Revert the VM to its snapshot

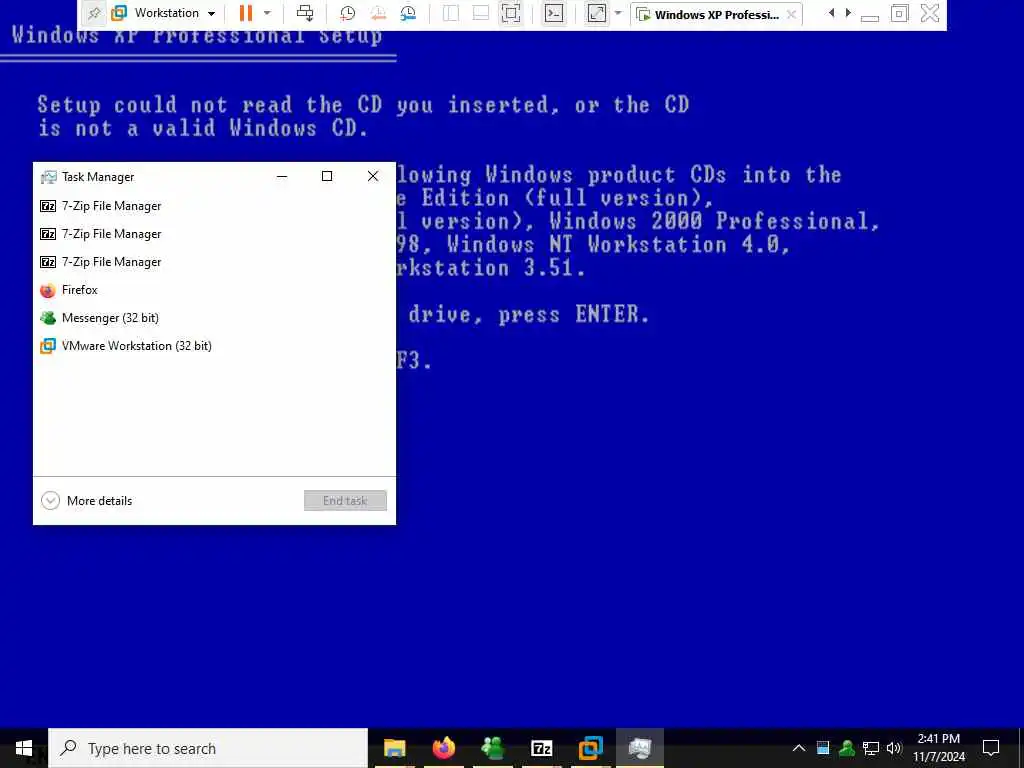point(377,13)
